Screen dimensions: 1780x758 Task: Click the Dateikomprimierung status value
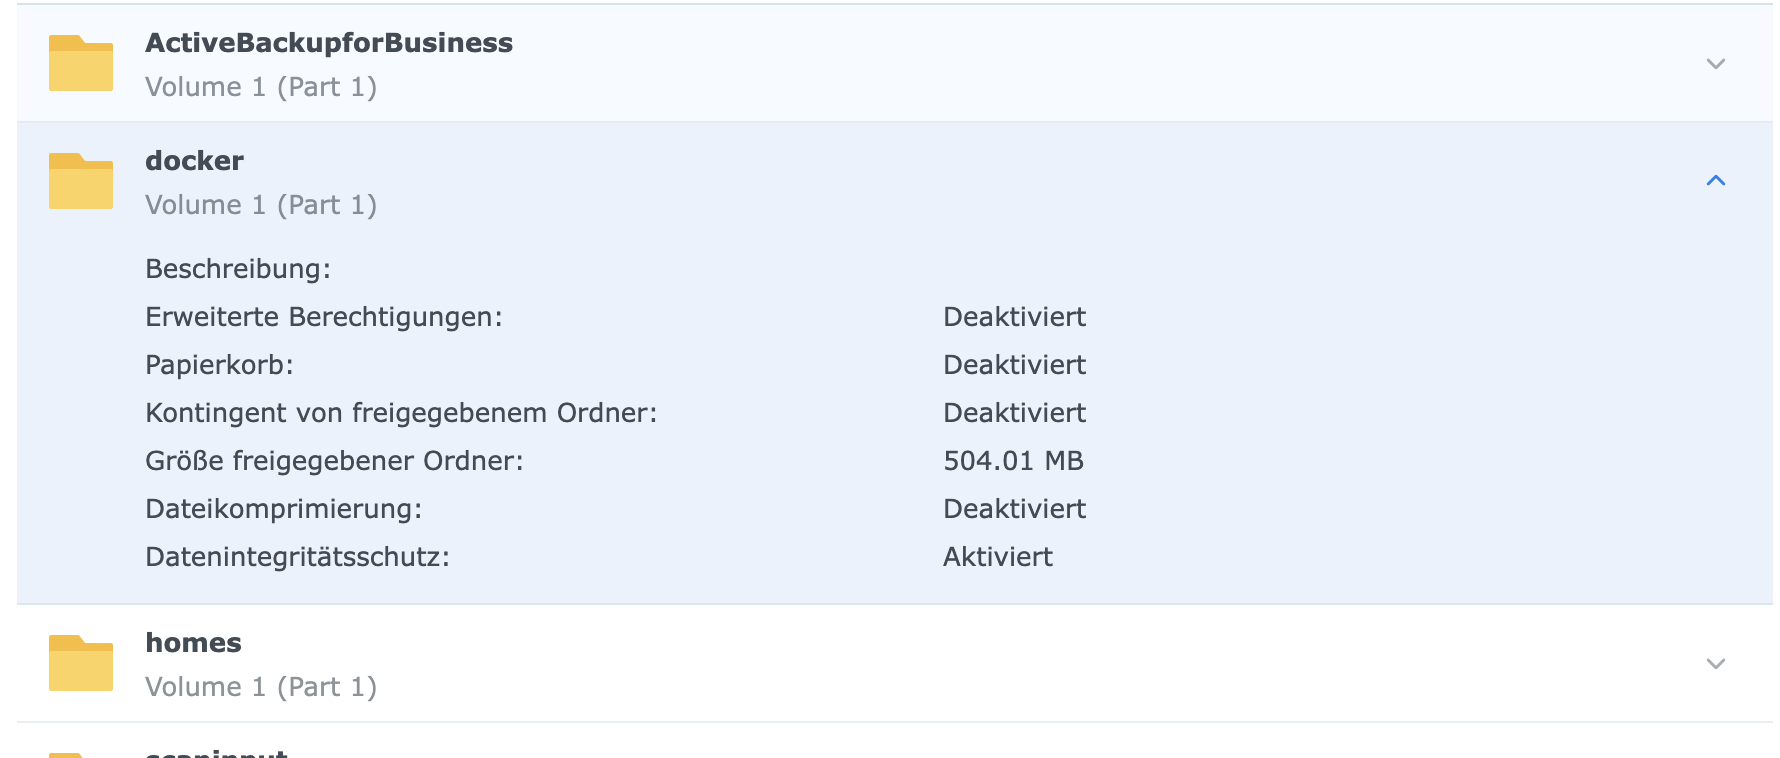point(1014,509)
